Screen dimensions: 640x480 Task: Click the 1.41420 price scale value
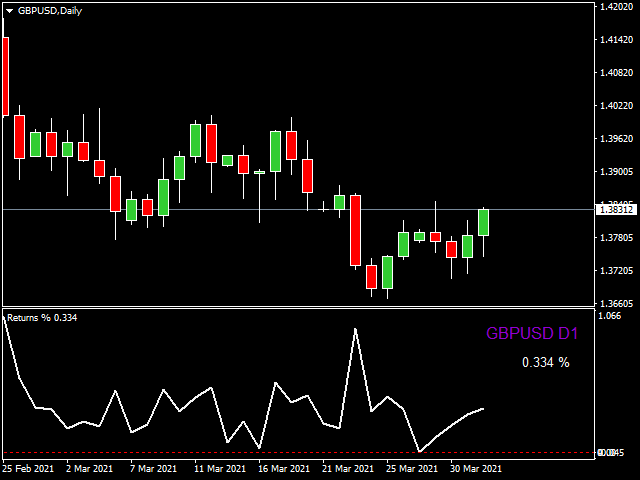coord(616,40)
